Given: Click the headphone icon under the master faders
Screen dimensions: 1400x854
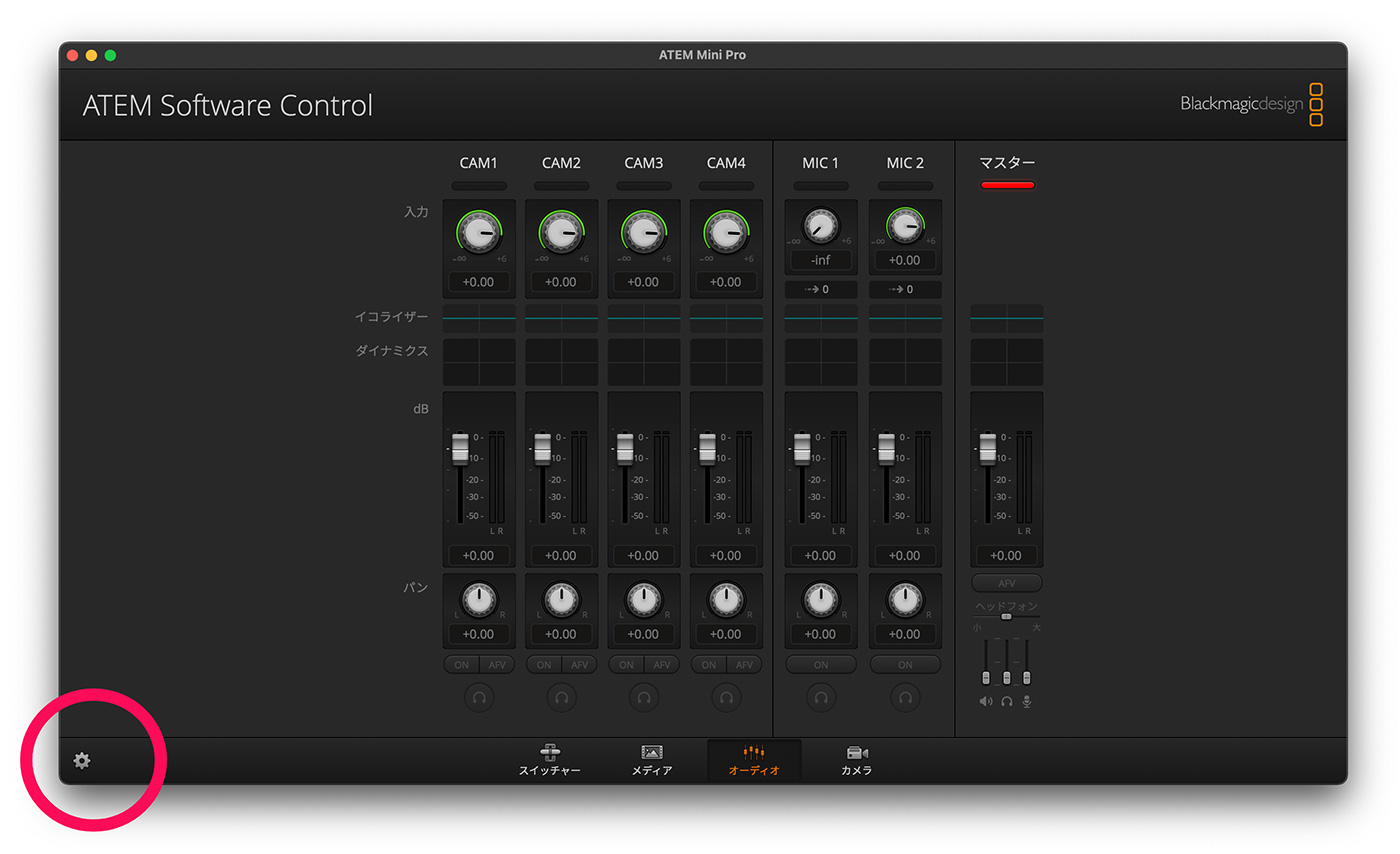Looking at the screenshot, I should tap(1007, 701).
